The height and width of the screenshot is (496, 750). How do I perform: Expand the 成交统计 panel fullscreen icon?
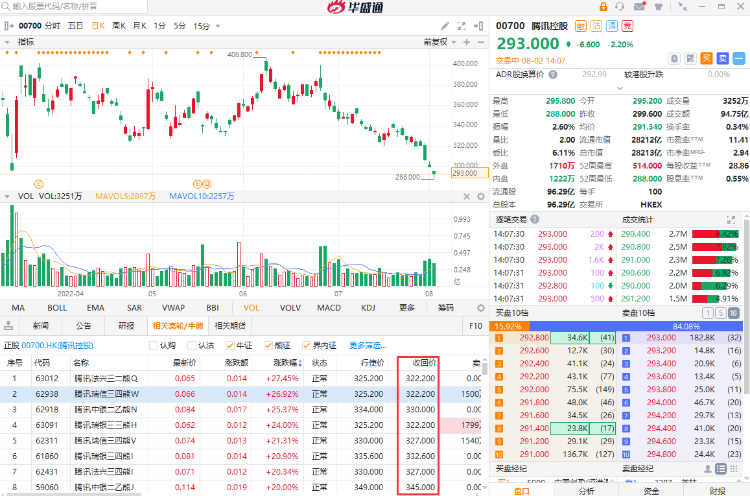coord(731,220)
